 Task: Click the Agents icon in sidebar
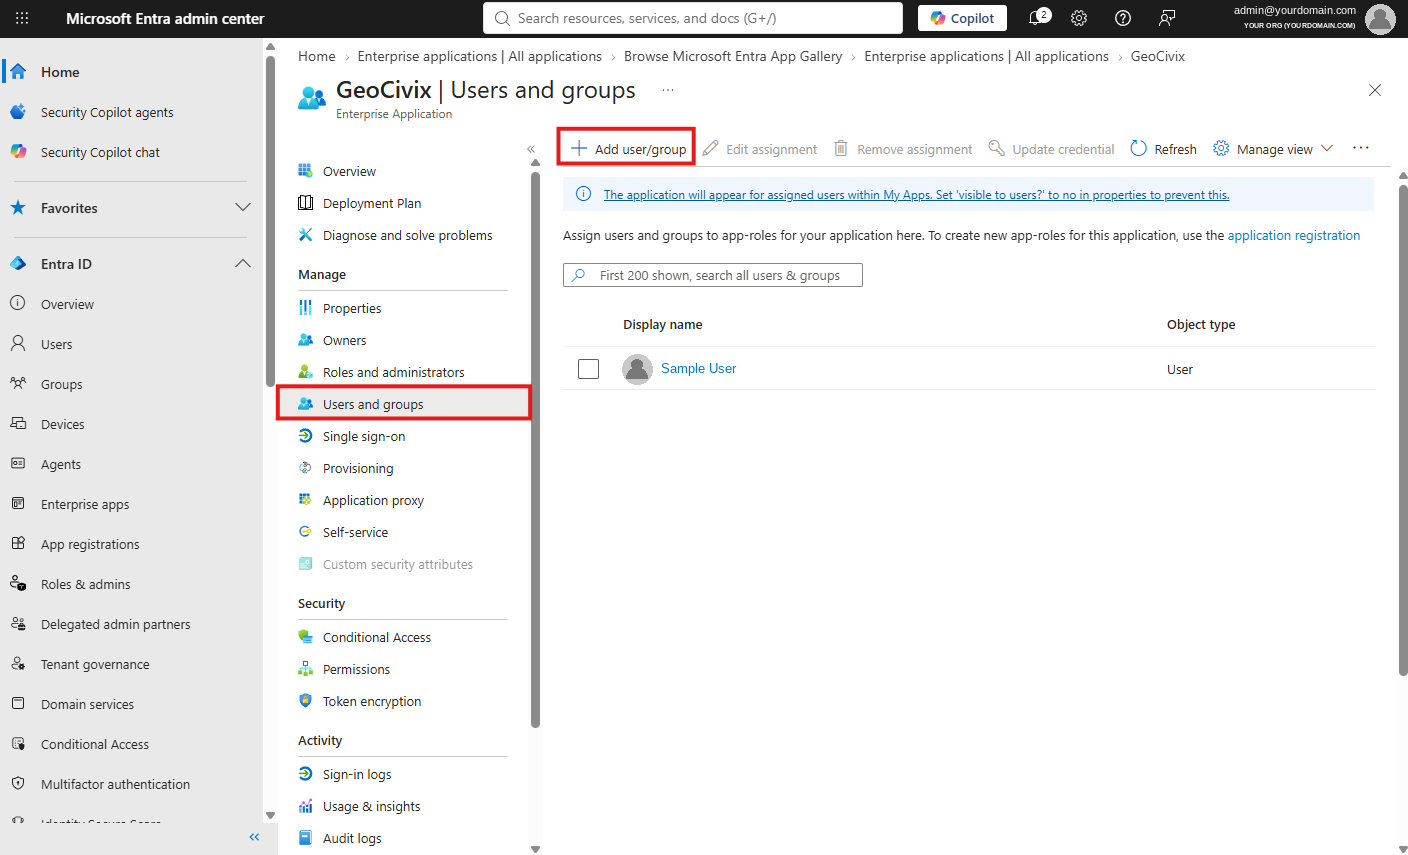coord(18,464)
